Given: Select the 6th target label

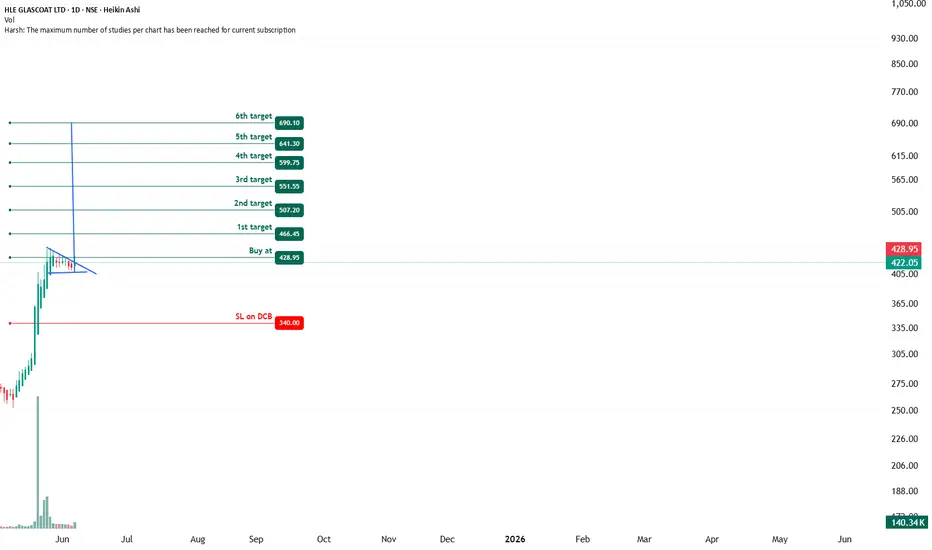Looking at the screenshot, I should (253, 116).
